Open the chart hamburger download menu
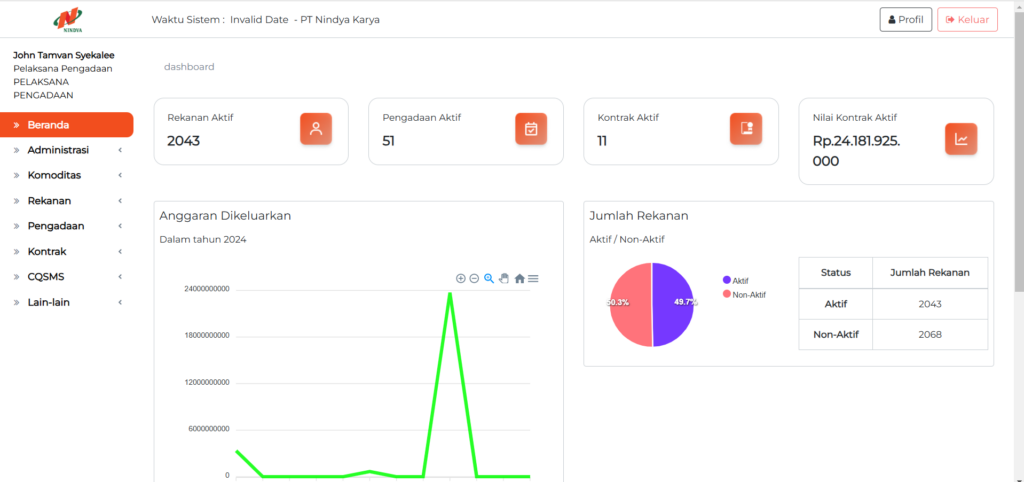The width and height of the screenshot is (1024, 482). (x=534, y=278)
